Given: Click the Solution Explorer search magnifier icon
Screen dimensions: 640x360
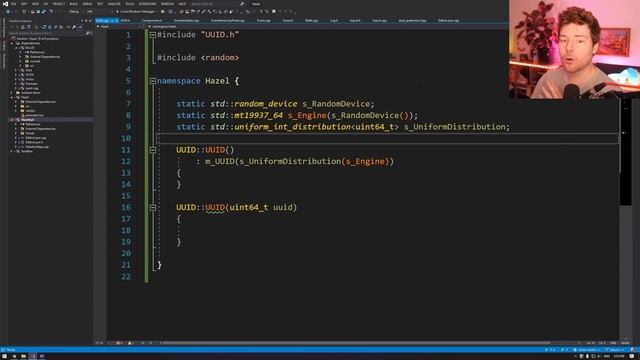Looking at the screenshot, I should pyautogui.click(x=87, y=33).
